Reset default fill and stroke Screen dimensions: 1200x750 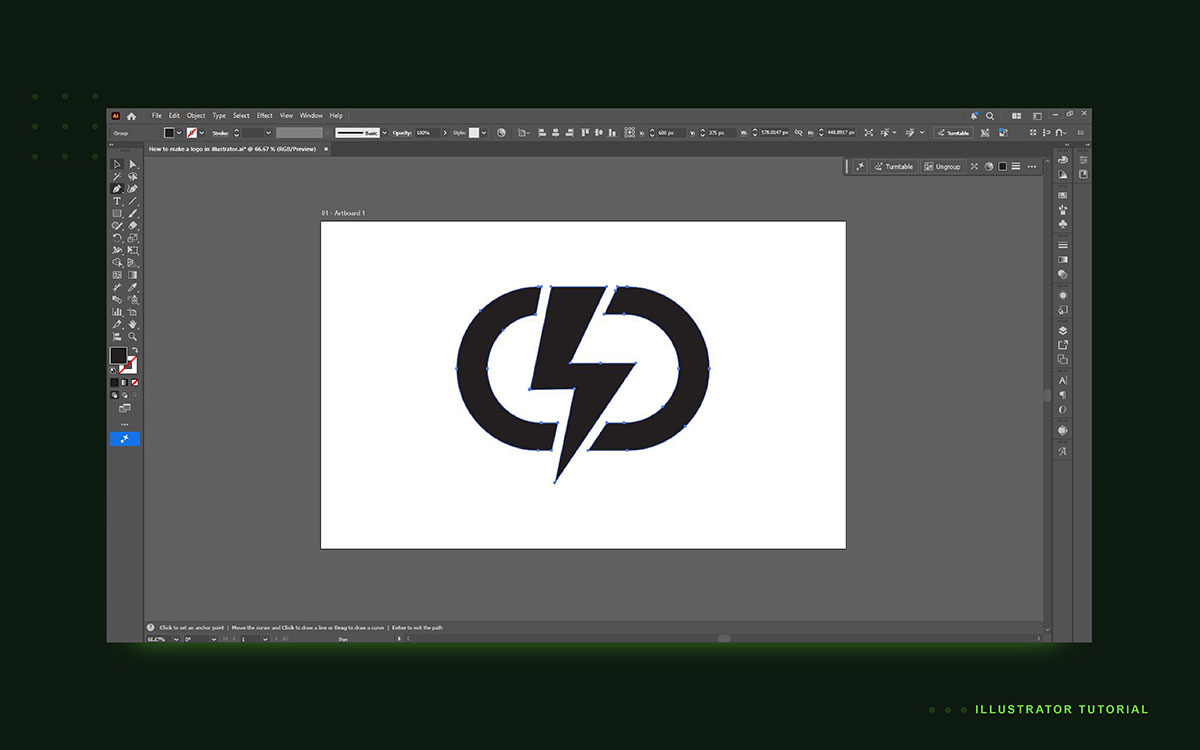click(x=113, y=370)
